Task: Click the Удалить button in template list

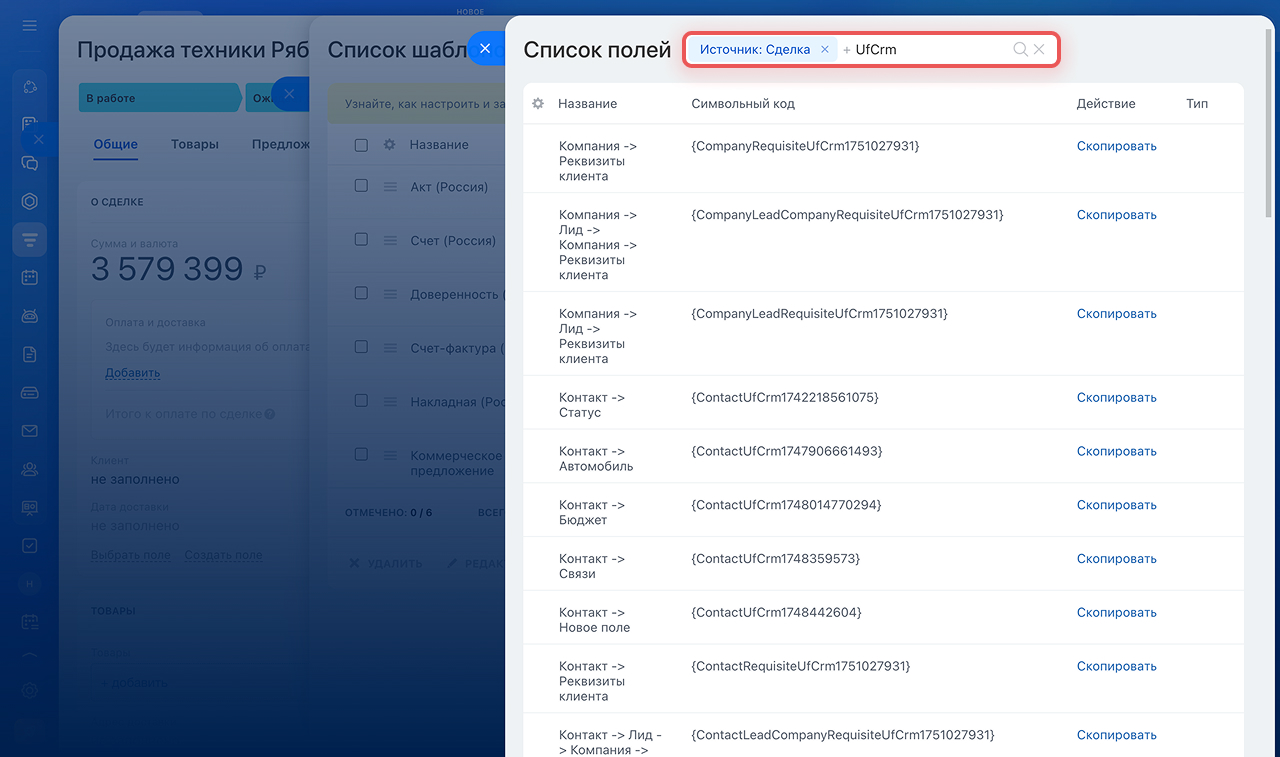Action: point(385,564)
